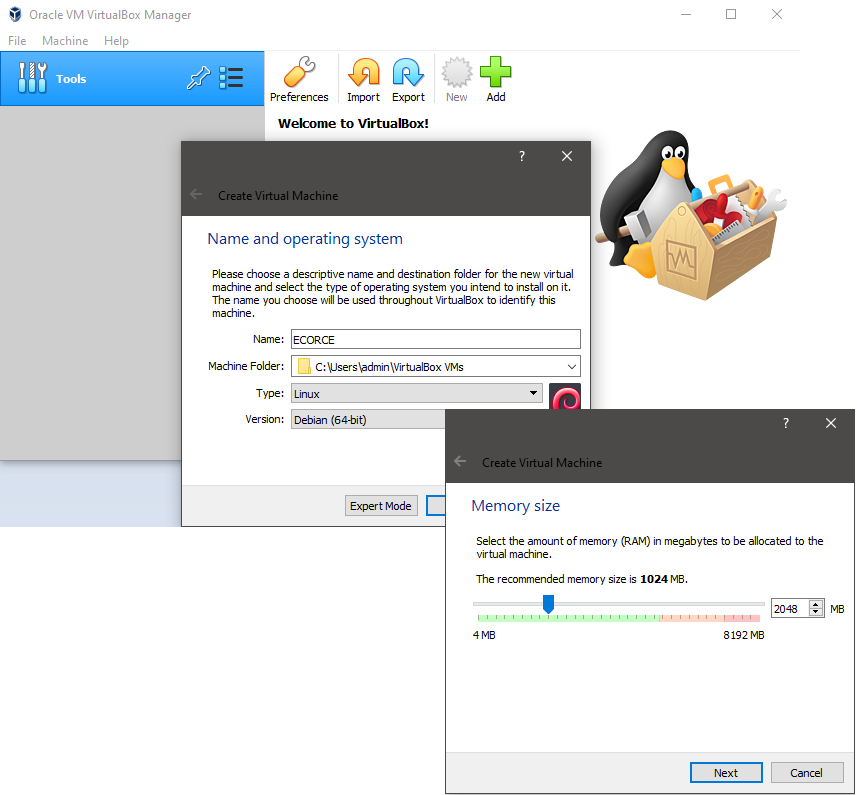Click the Tools wrench icon in sidebar
Viewport: 857px width, 795px height.
tap(33, 79)
